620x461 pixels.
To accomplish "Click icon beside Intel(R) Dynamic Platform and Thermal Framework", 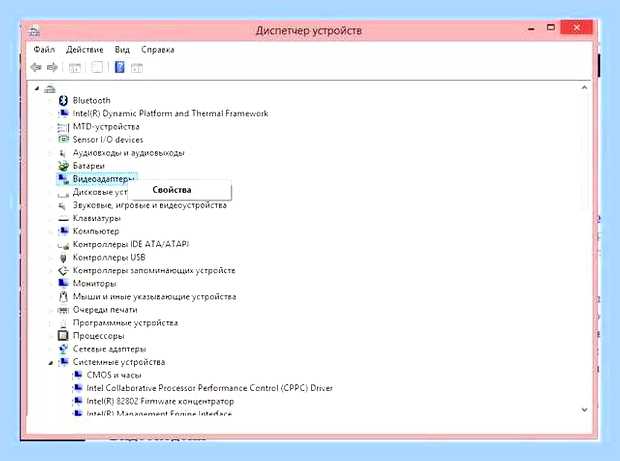I will pos(63,113).
